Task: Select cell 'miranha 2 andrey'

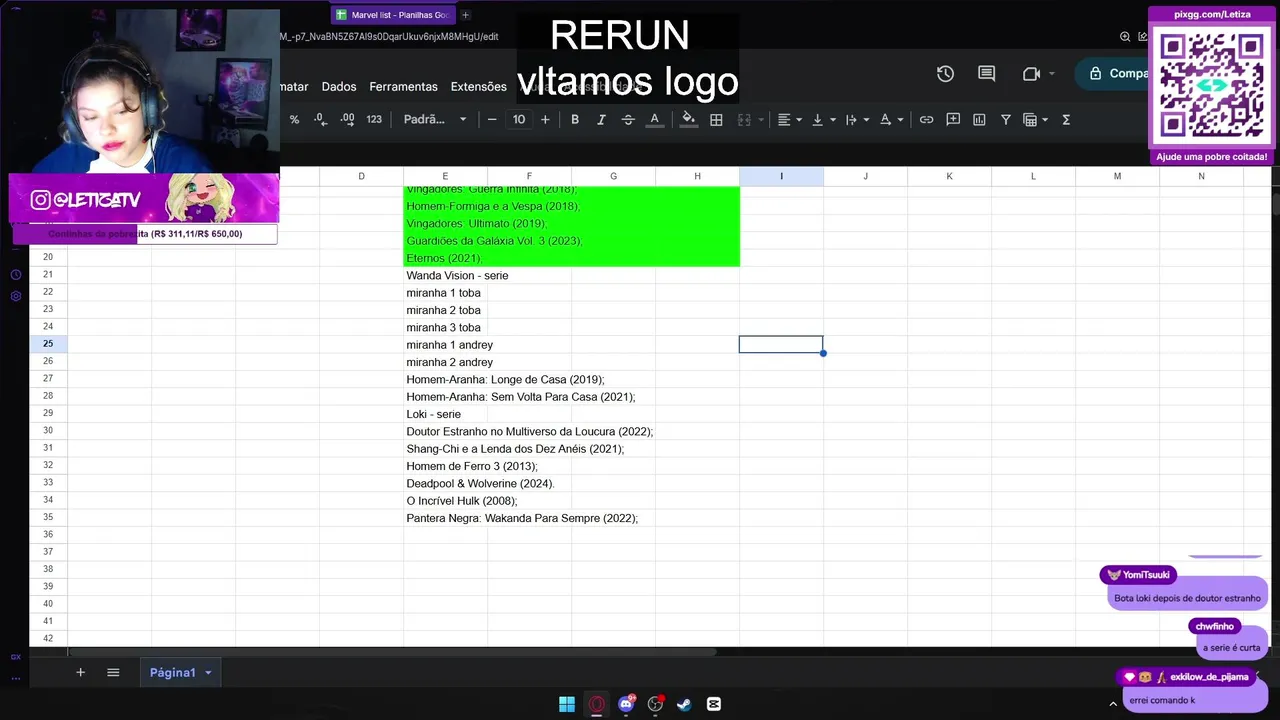Action: click(450, 362)
